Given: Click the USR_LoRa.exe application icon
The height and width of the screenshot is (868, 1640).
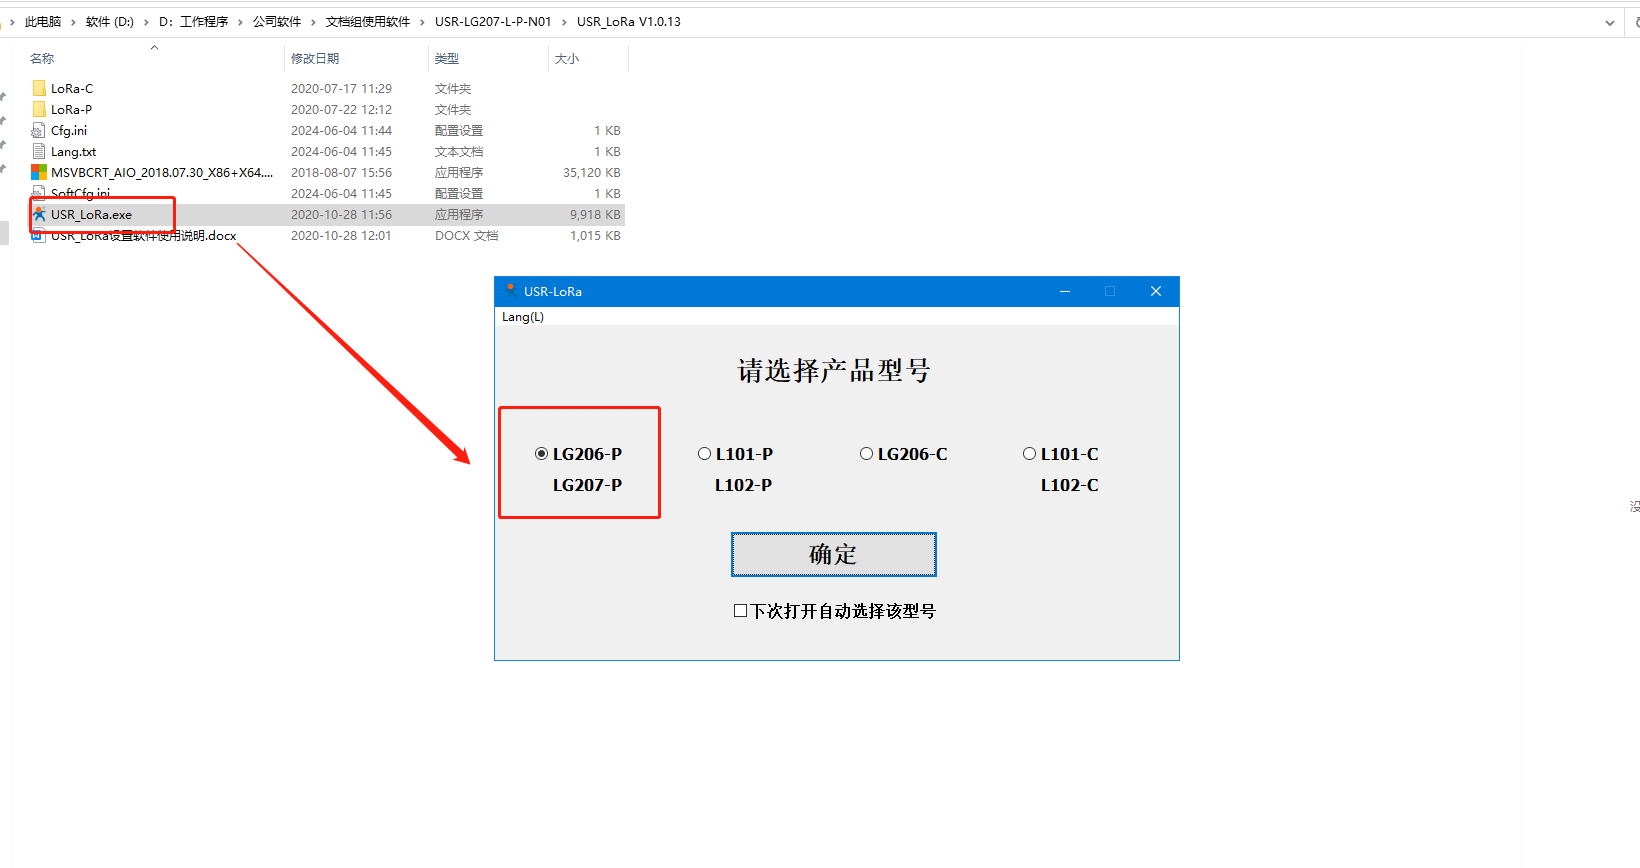Looking at the screenshot, I should point(39,214).
